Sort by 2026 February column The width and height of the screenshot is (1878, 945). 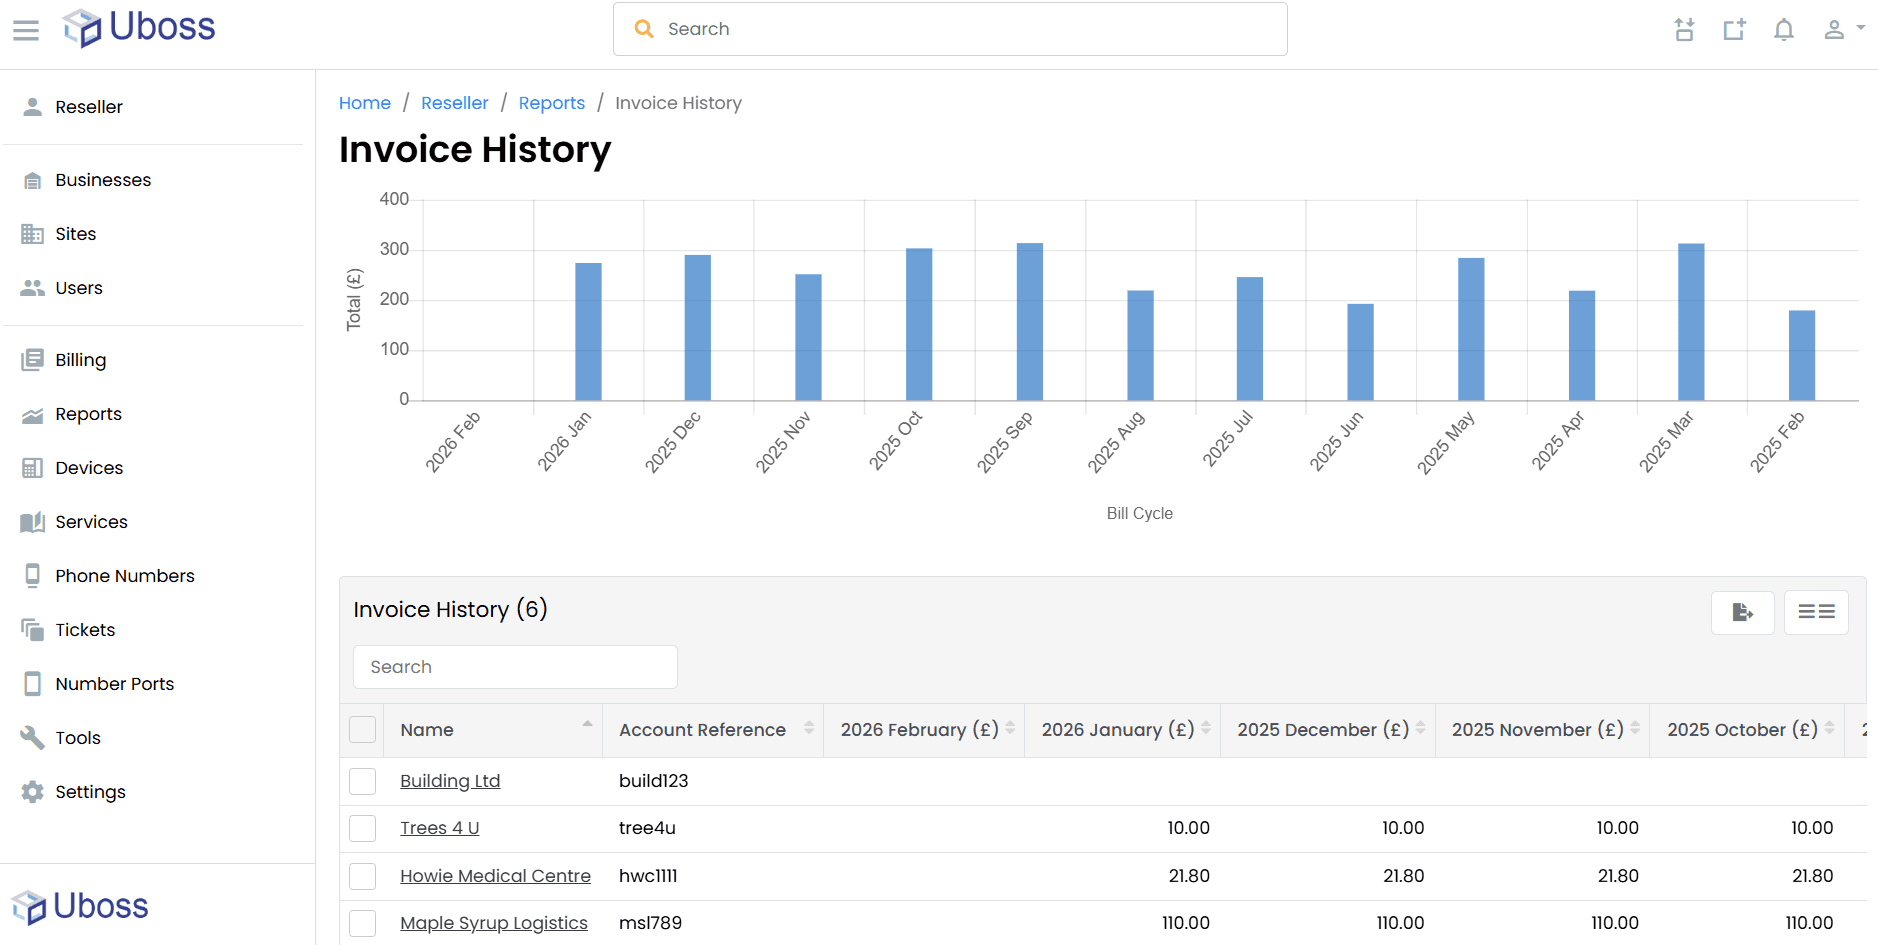pyautogui.click(x=924, y=730)
